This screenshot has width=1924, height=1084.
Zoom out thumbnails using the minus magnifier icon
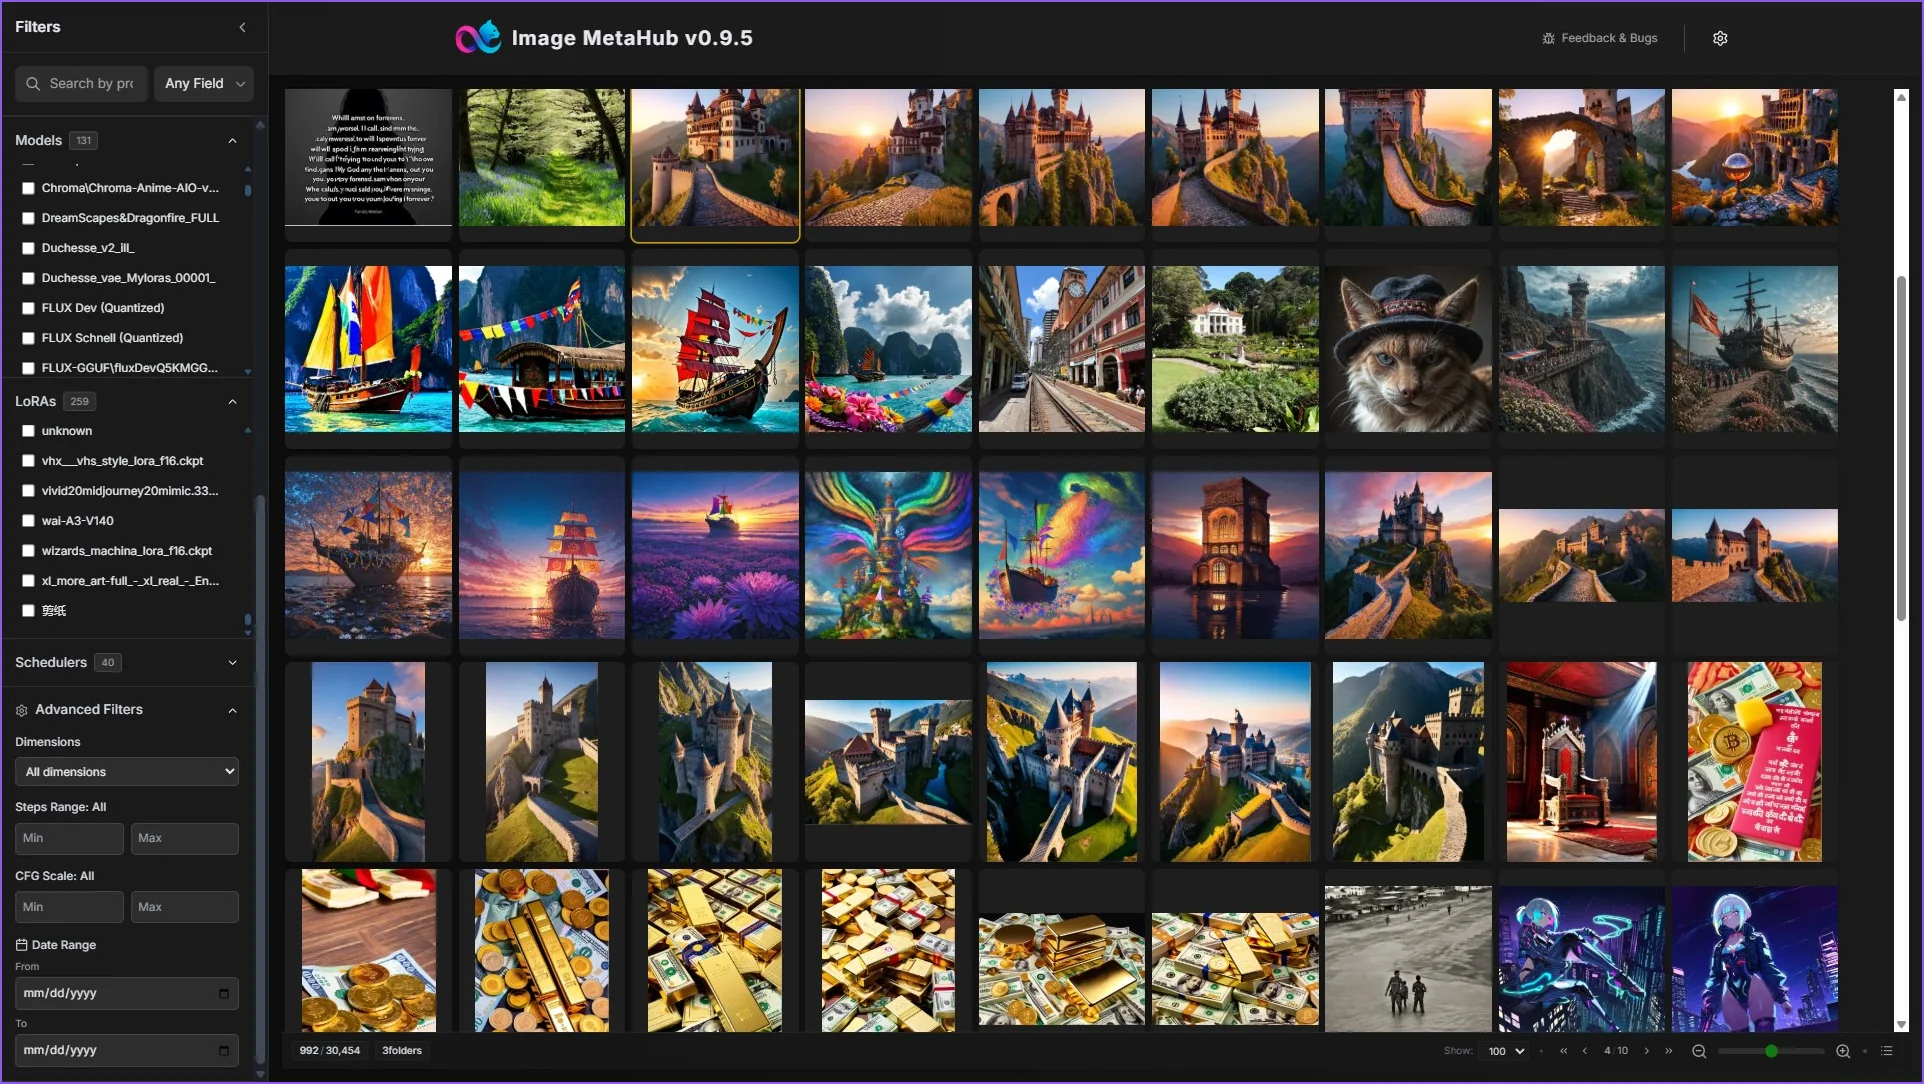point(1698,1051)
